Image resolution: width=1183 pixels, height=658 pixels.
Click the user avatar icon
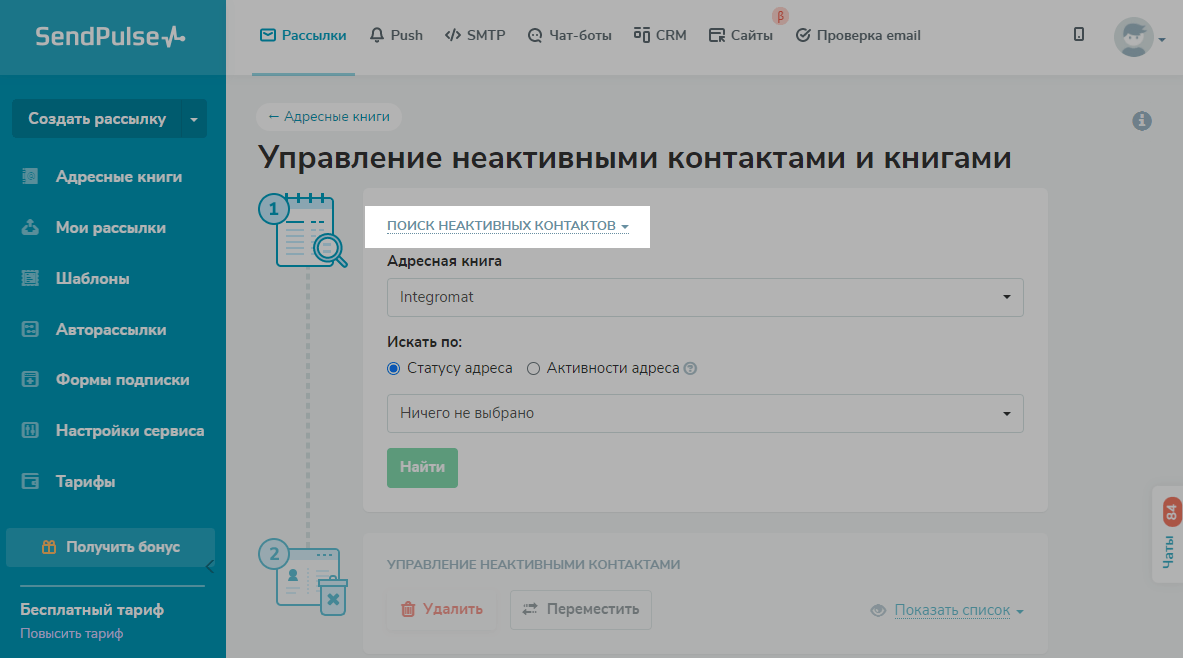[x=1133, y=37]
